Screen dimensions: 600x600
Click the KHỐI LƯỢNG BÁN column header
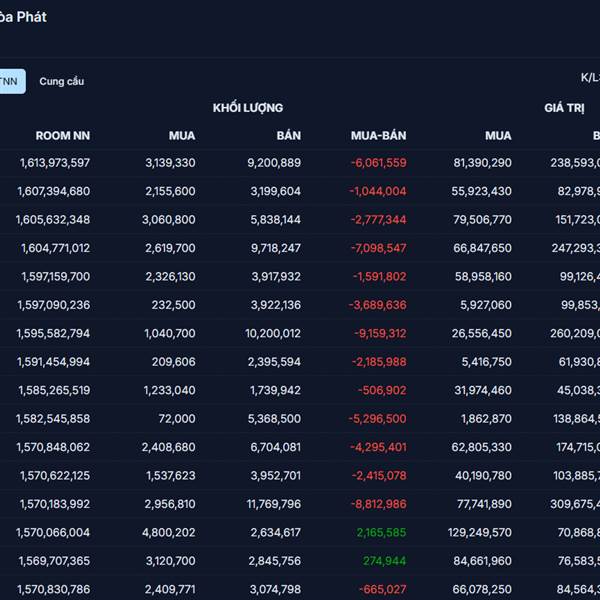coord(289,135)
